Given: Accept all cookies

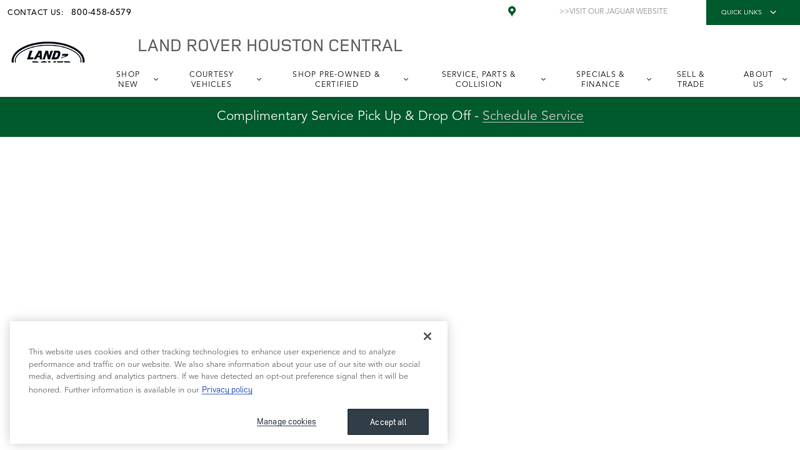Looking at the screenshot, I should 388,422.
